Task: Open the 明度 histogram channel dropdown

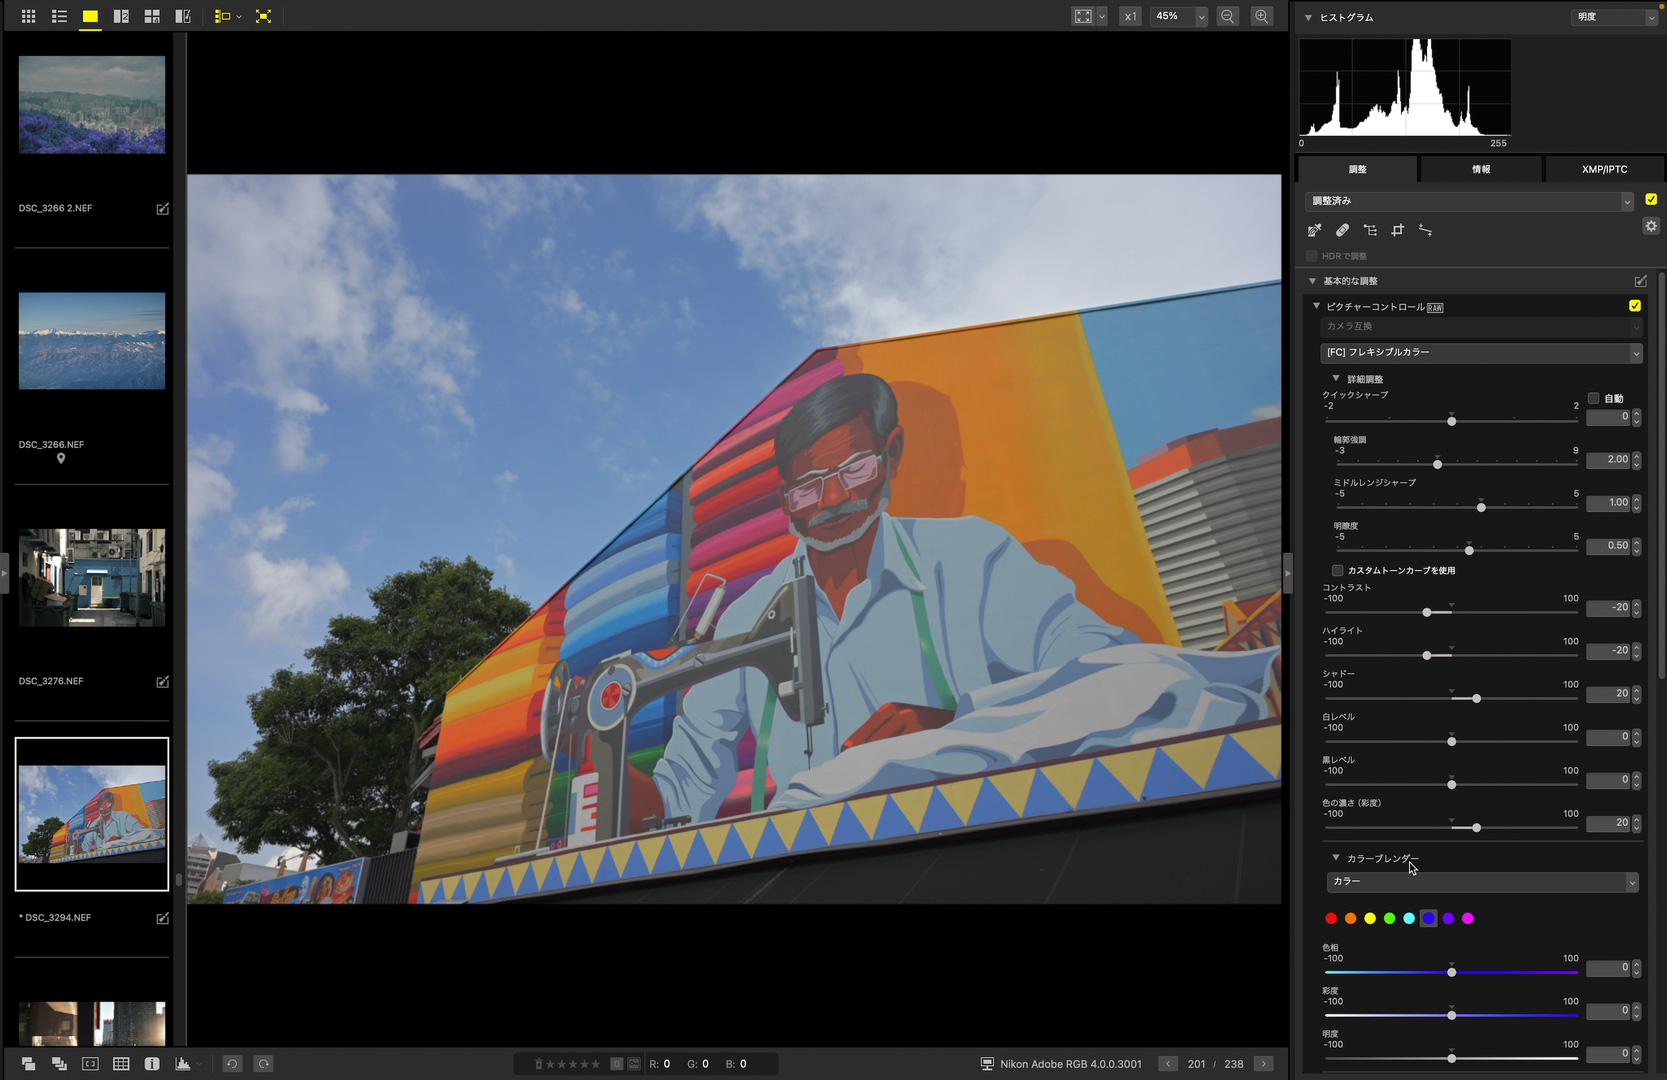Action: 1614,17
